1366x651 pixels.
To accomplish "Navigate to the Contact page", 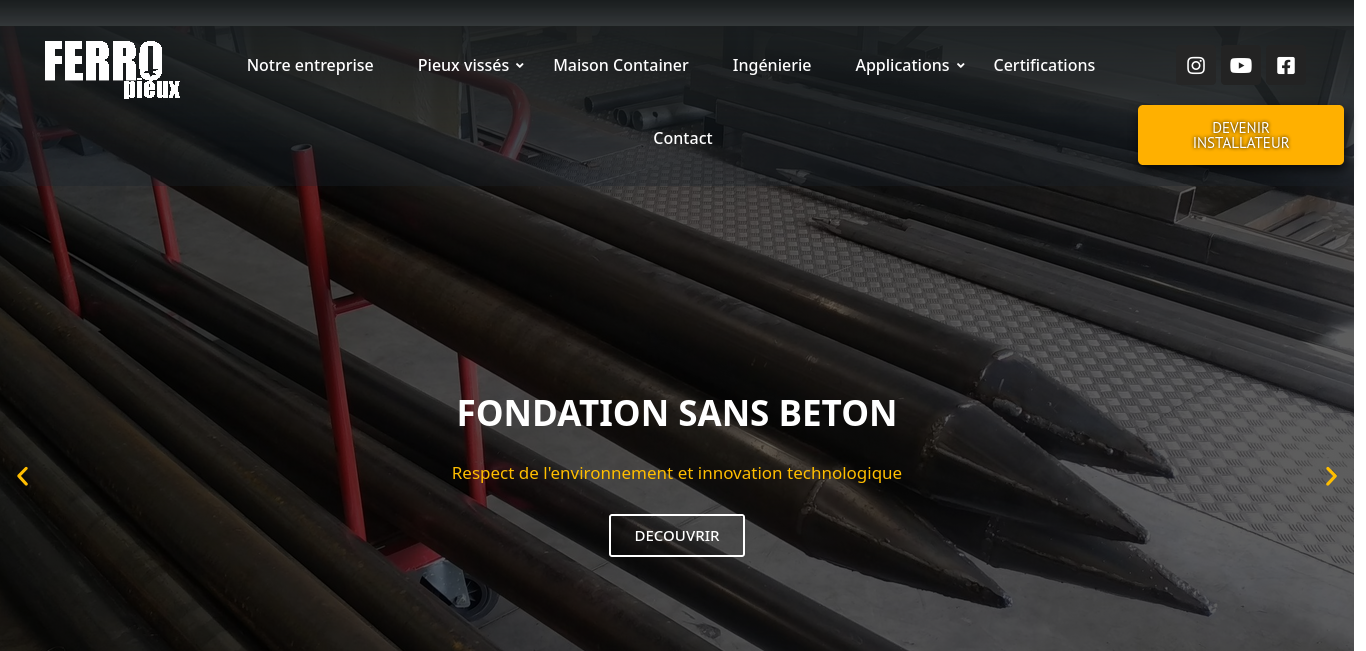I will click(683, 138).
